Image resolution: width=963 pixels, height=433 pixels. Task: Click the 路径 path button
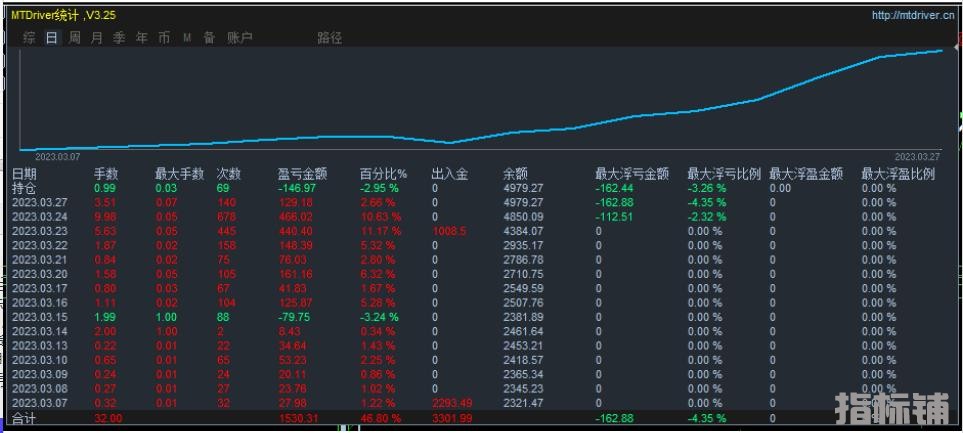tap(330, 38)
